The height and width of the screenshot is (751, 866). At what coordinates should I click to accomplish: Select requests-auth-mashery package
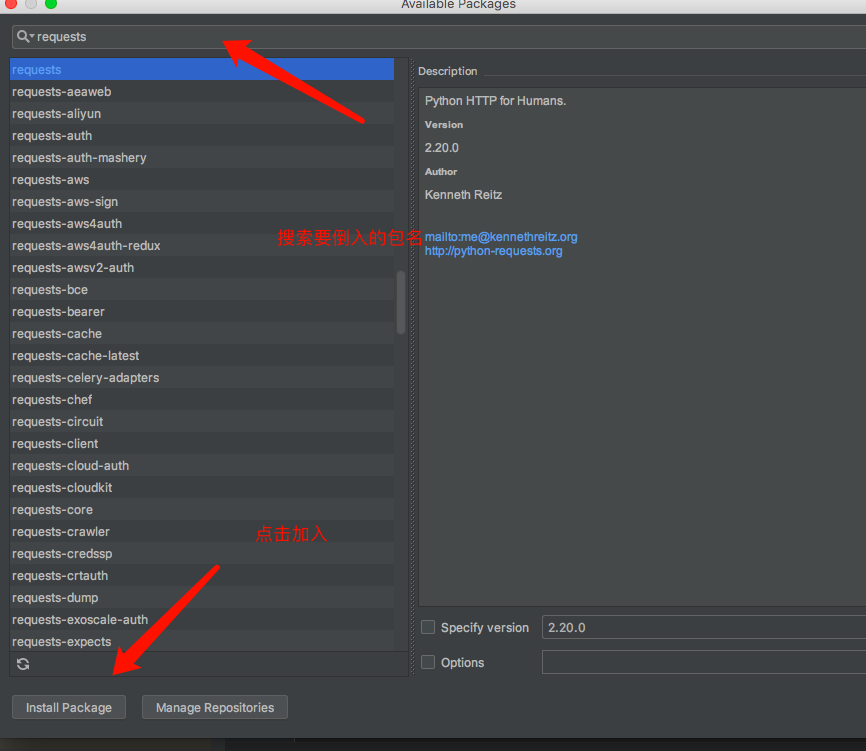[x=202, y=158]
